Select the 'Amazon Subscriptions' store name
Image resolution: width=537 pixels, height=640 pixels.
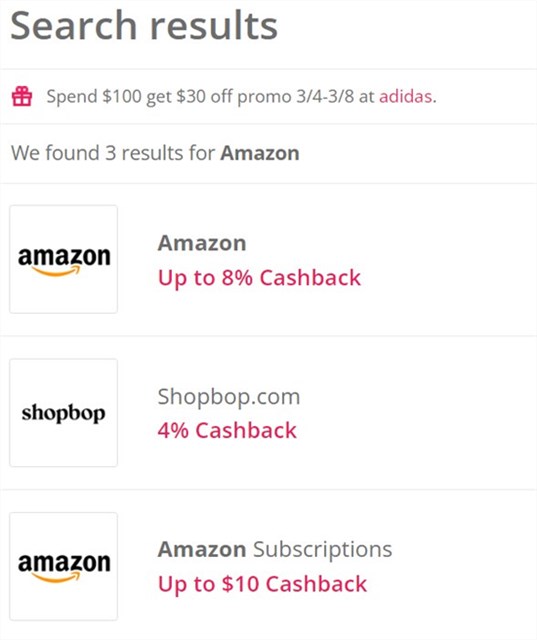275,549
